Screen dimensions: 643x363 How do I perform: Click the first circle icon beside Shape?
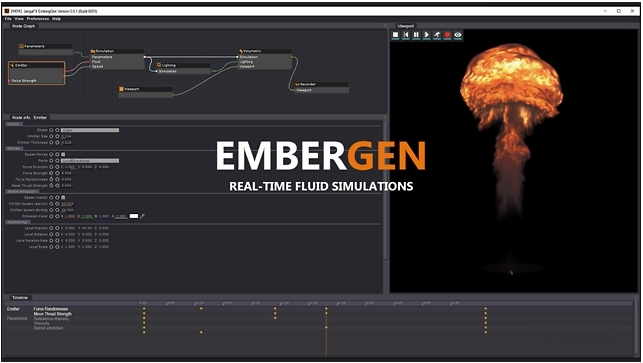[52, 130]
